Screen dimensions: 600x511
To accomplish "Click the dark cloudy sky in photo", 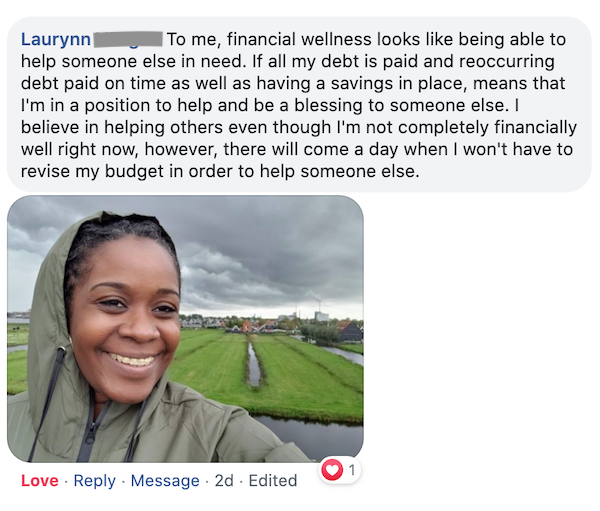I will [268, 249].
